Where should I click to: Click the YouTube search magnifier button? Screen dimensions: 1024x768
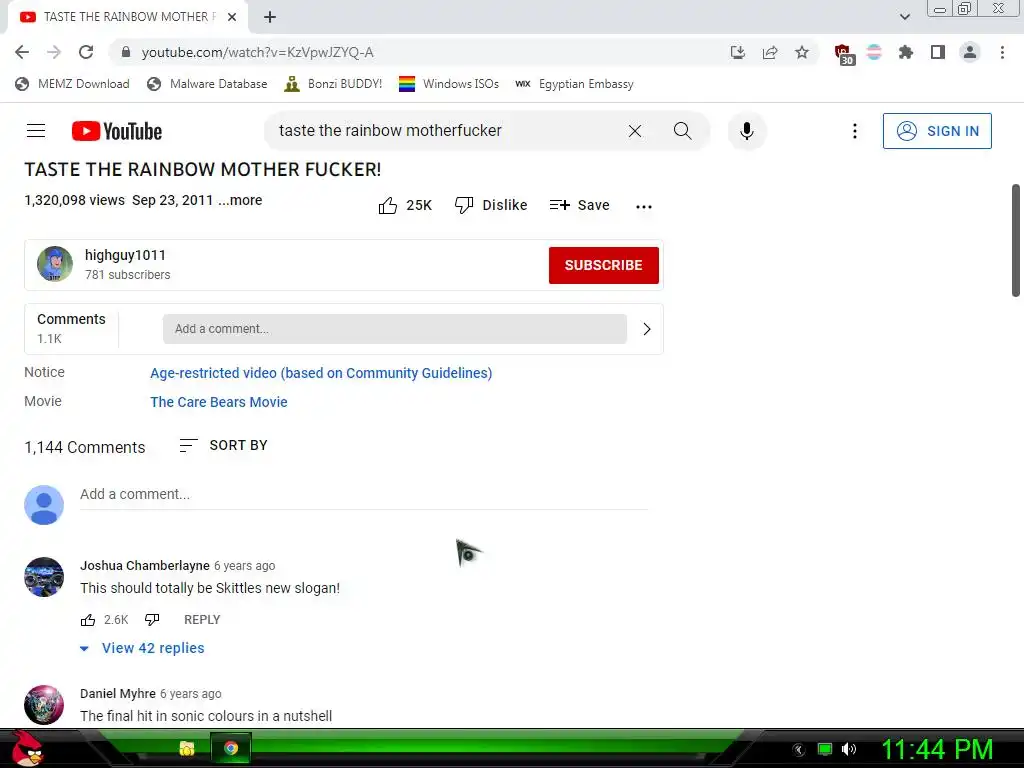682,131
